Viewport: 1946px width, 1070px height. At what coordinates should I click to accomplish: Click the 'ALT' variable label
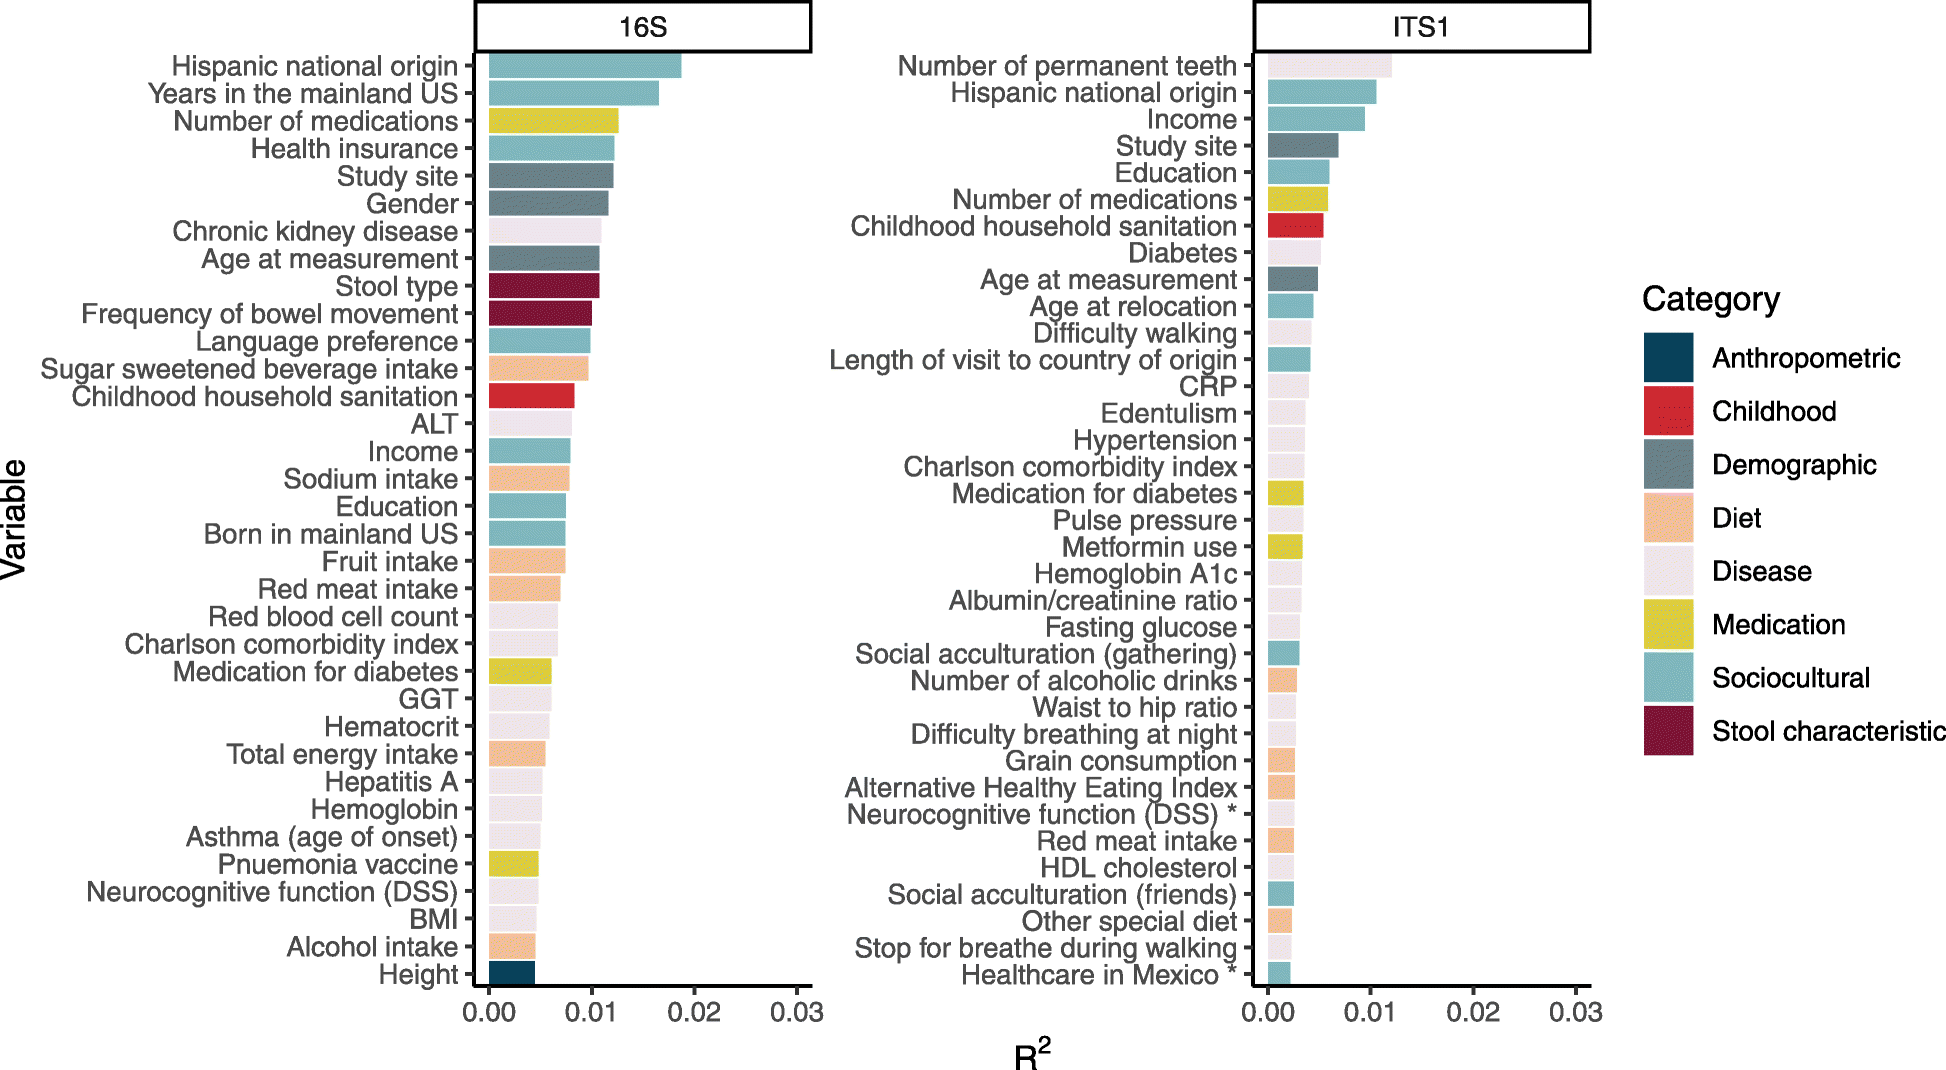pos(434,424)
